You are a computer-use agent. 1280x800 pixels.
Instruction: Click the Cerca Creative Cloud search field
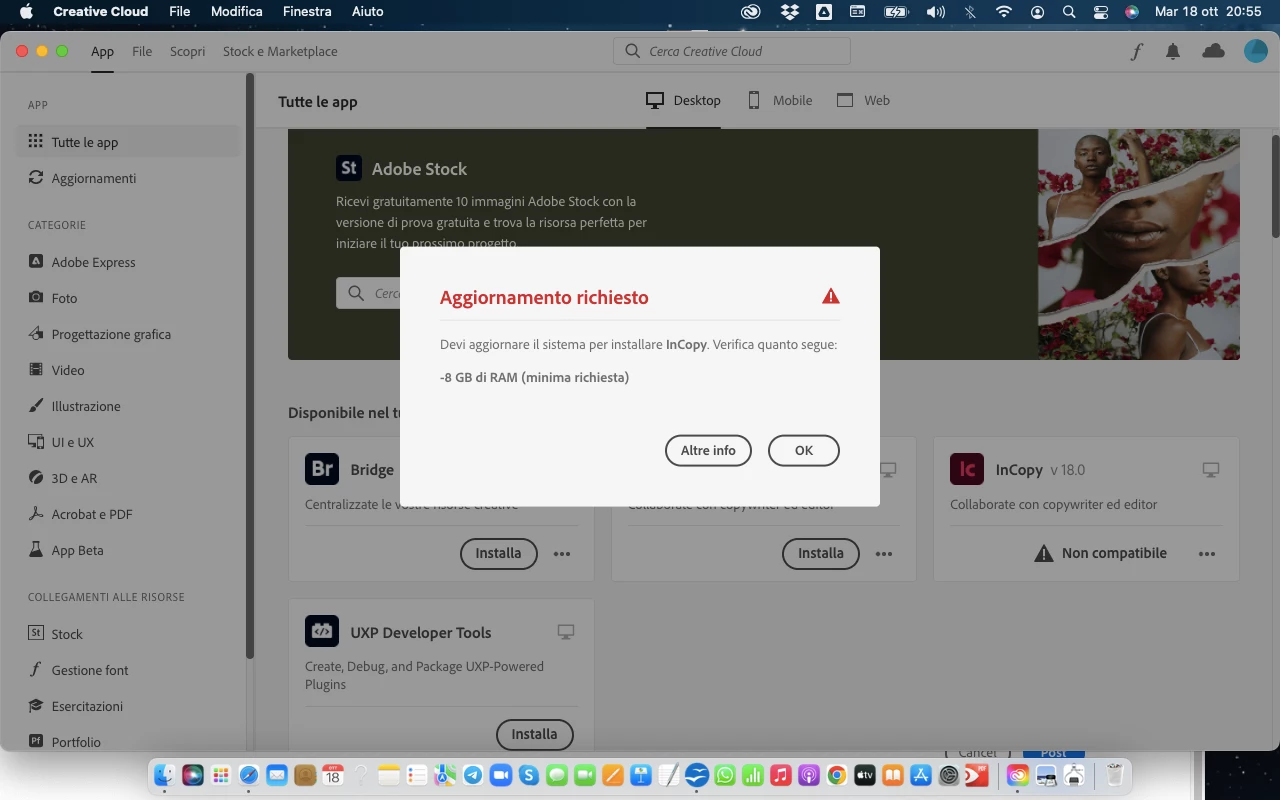coord(732,51)
